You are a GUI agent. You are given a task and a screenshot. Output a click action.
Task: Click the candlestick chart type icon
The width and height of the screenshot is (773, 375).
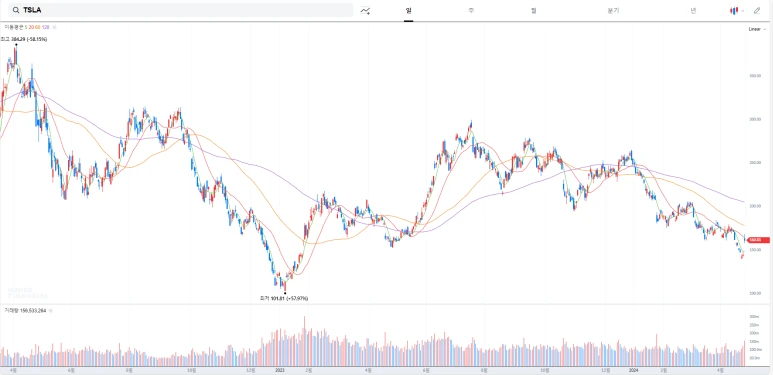[734, 10]
